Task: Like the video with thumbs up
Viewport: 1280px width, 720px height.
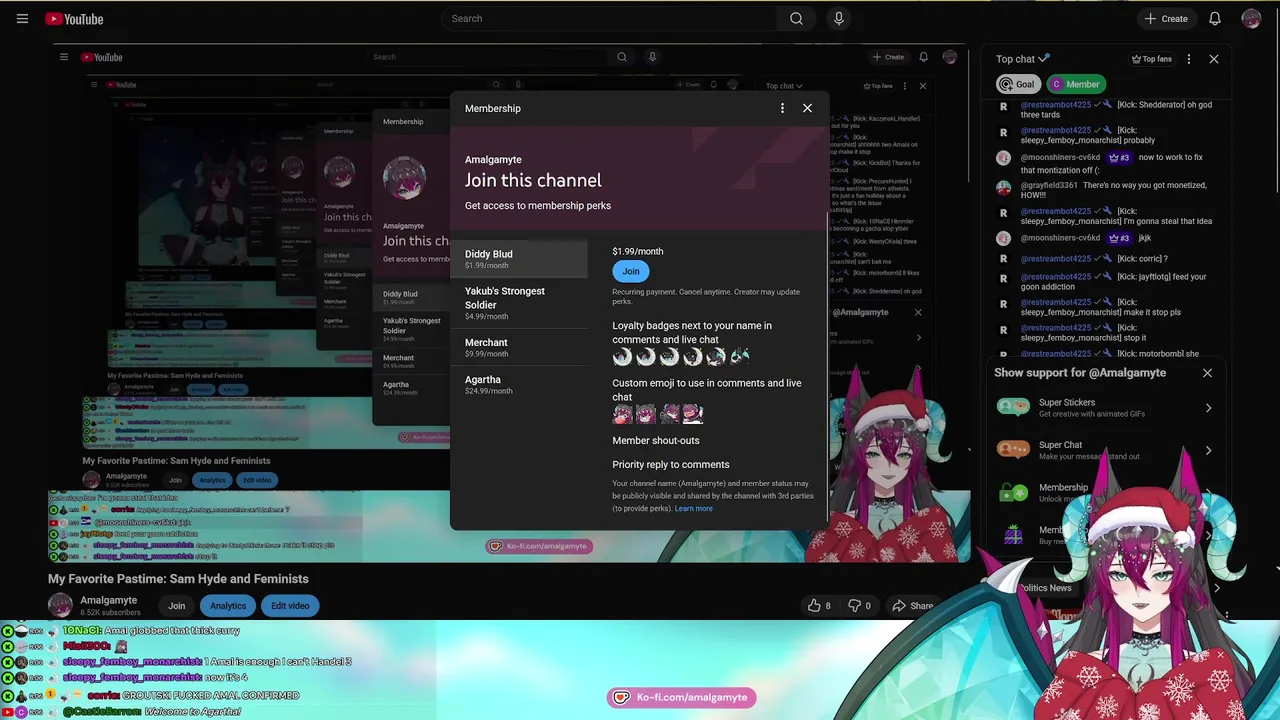Action: click(820, 605)
